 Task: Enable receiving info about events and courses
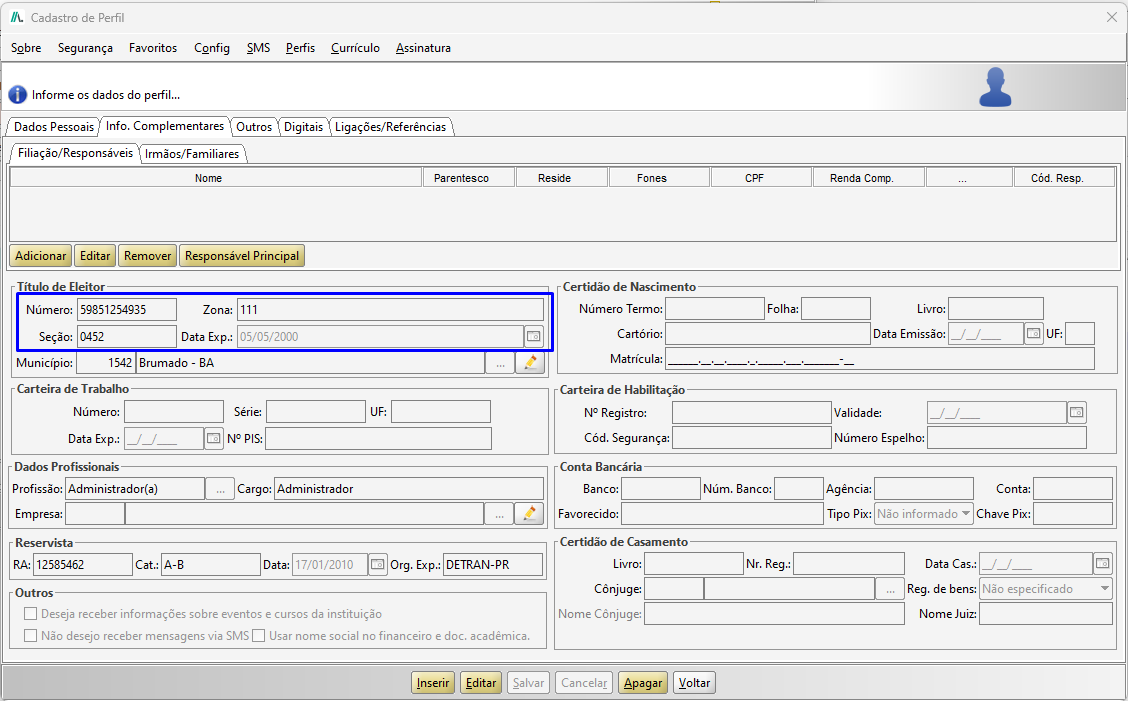coord(30,614)
